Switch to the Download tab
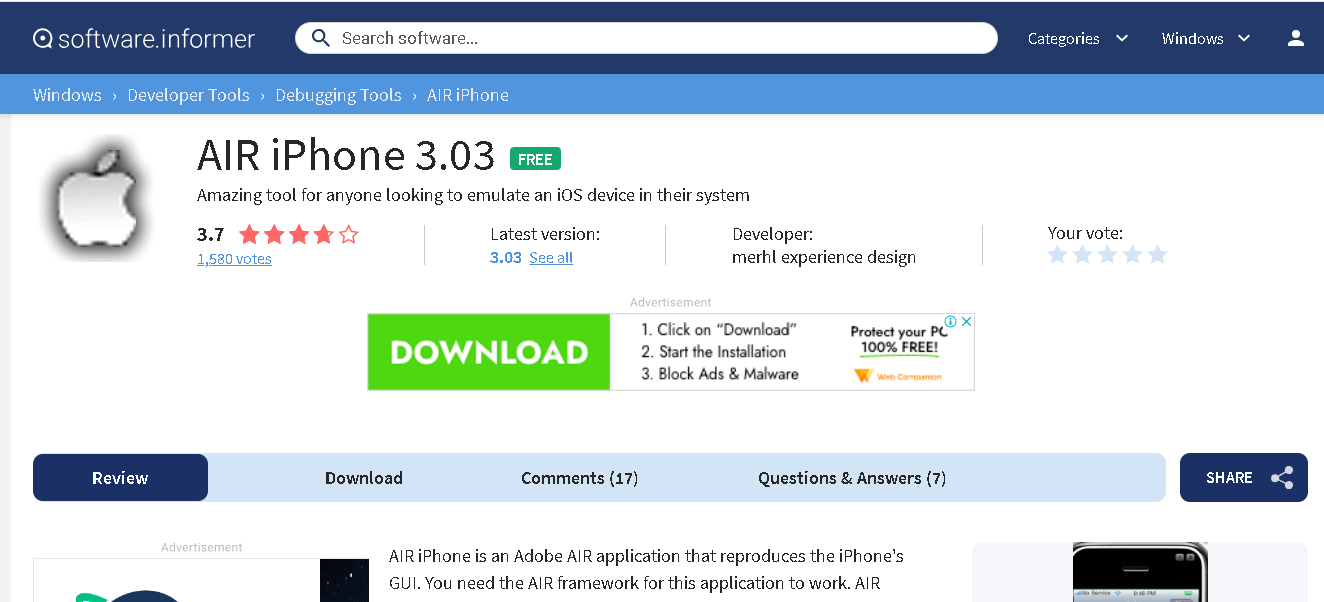 point(363,478)
